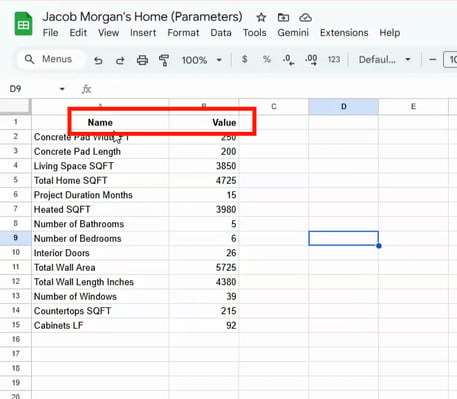
Task: Open the File menu
Action: pos(50,33)
